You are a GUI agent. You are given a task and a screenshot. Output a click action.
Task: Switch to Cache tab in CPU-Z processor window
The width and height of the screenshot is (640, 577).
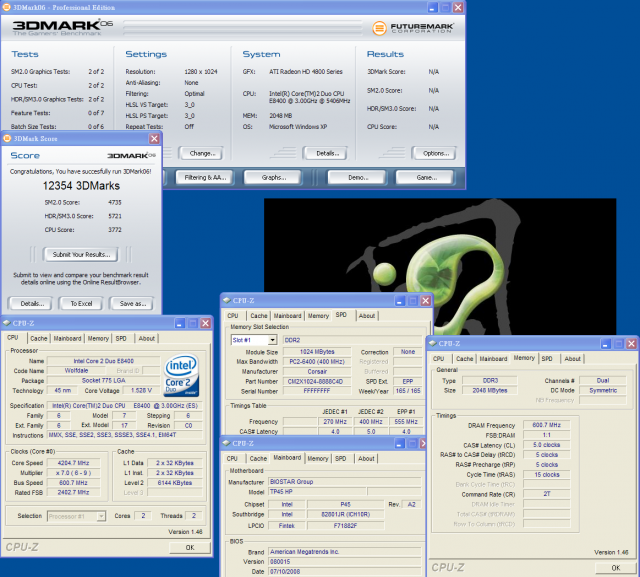coord(39,339)
